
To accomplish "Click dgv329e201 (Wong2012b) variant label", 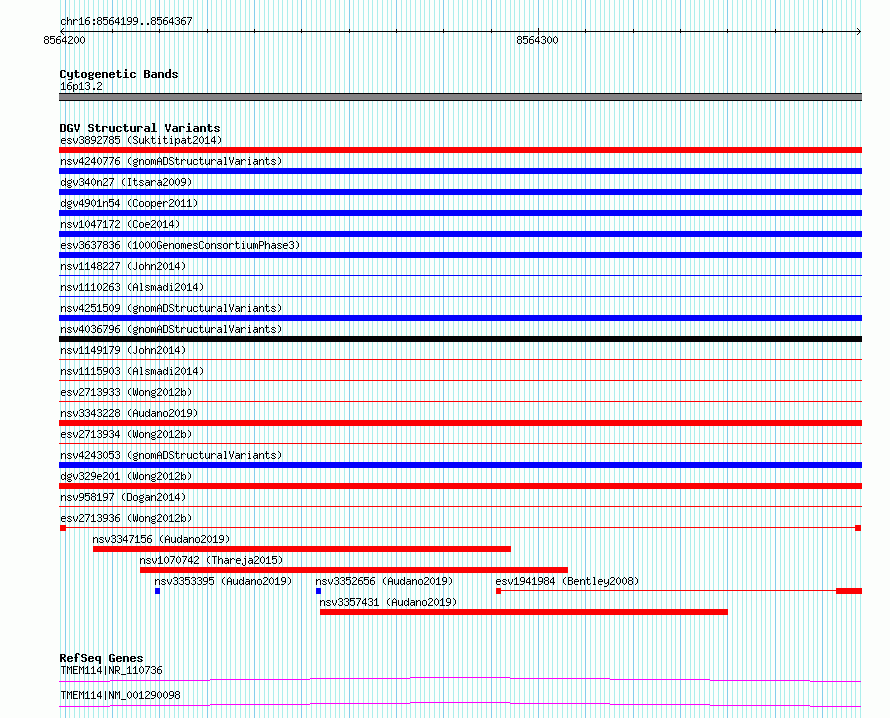I will (x=126, y=476).
